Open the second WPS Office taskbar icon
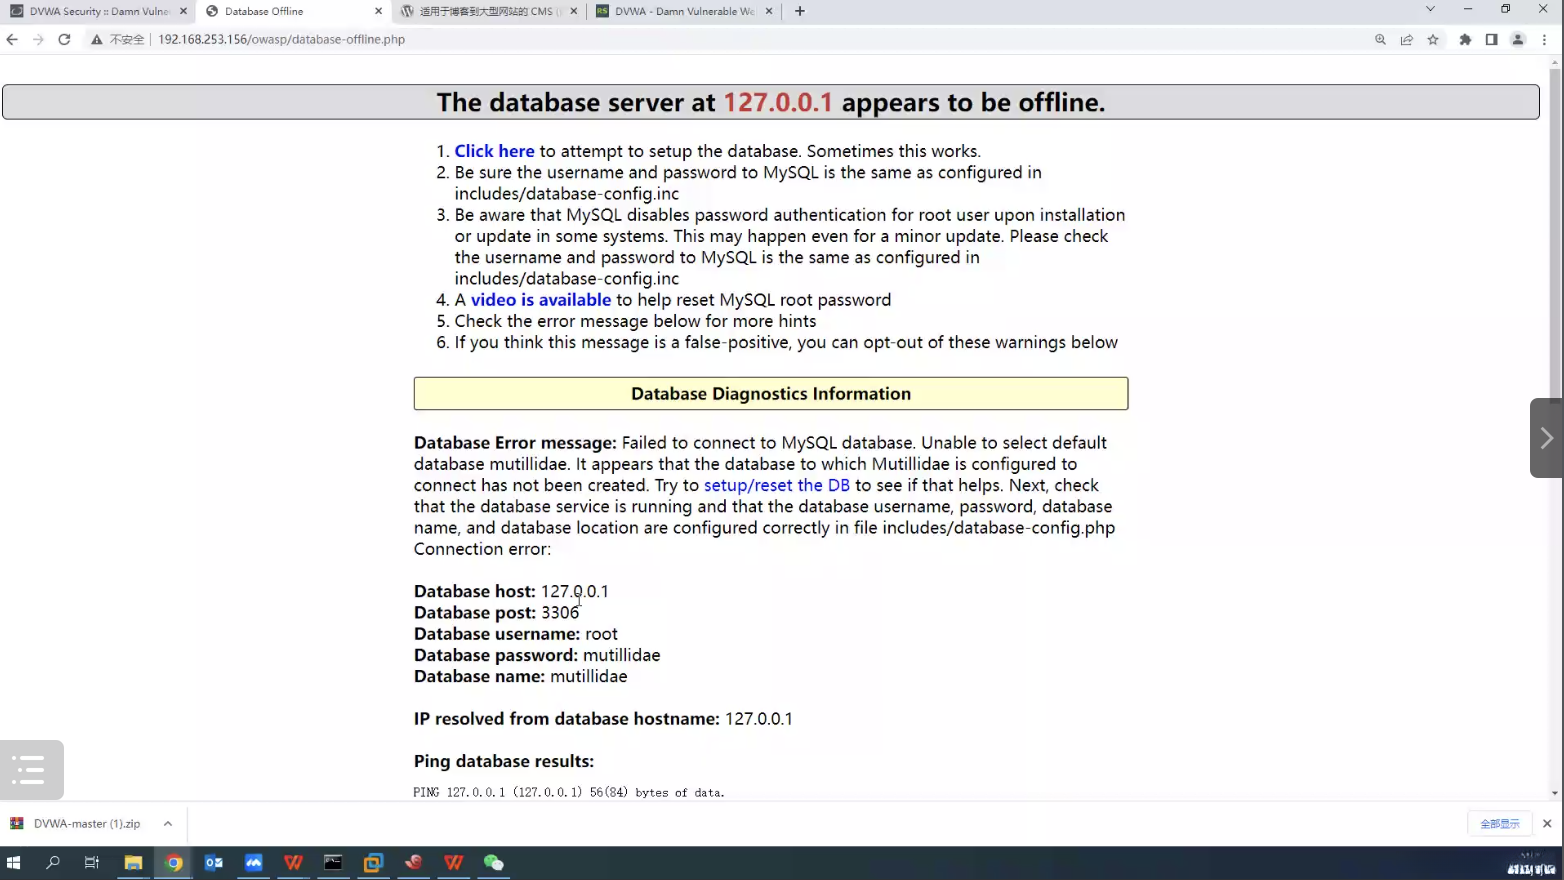 [x=453, y=862]
